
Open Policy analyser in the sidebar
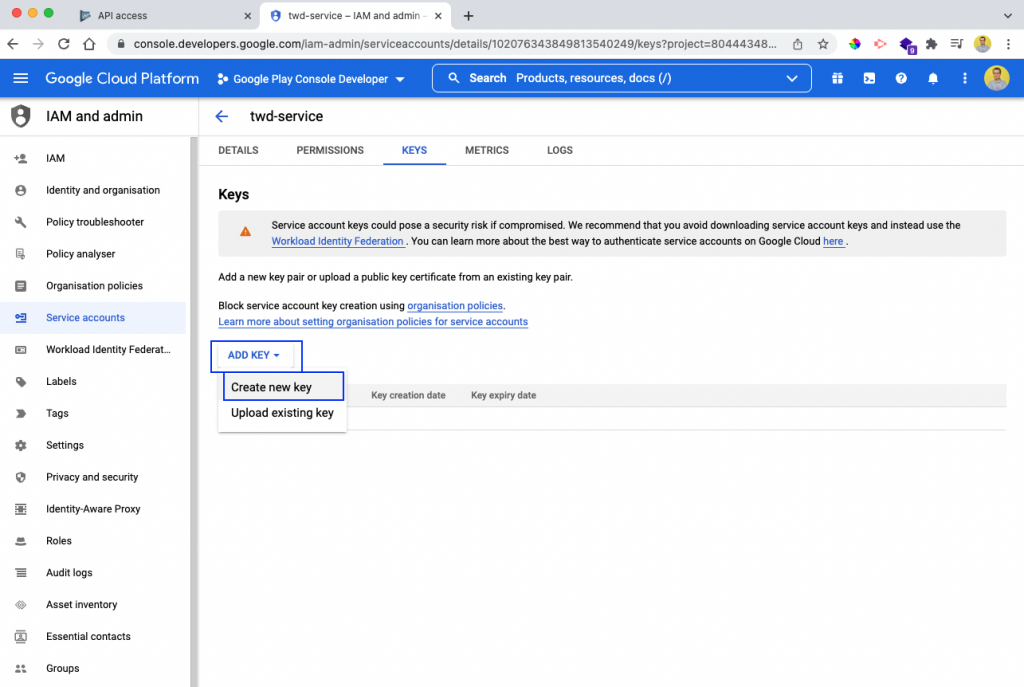93,254
